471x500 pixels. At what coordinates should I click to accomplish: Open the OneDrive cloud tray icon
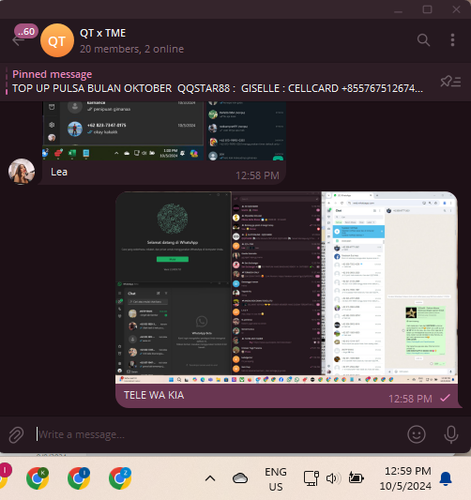(240, 478)
